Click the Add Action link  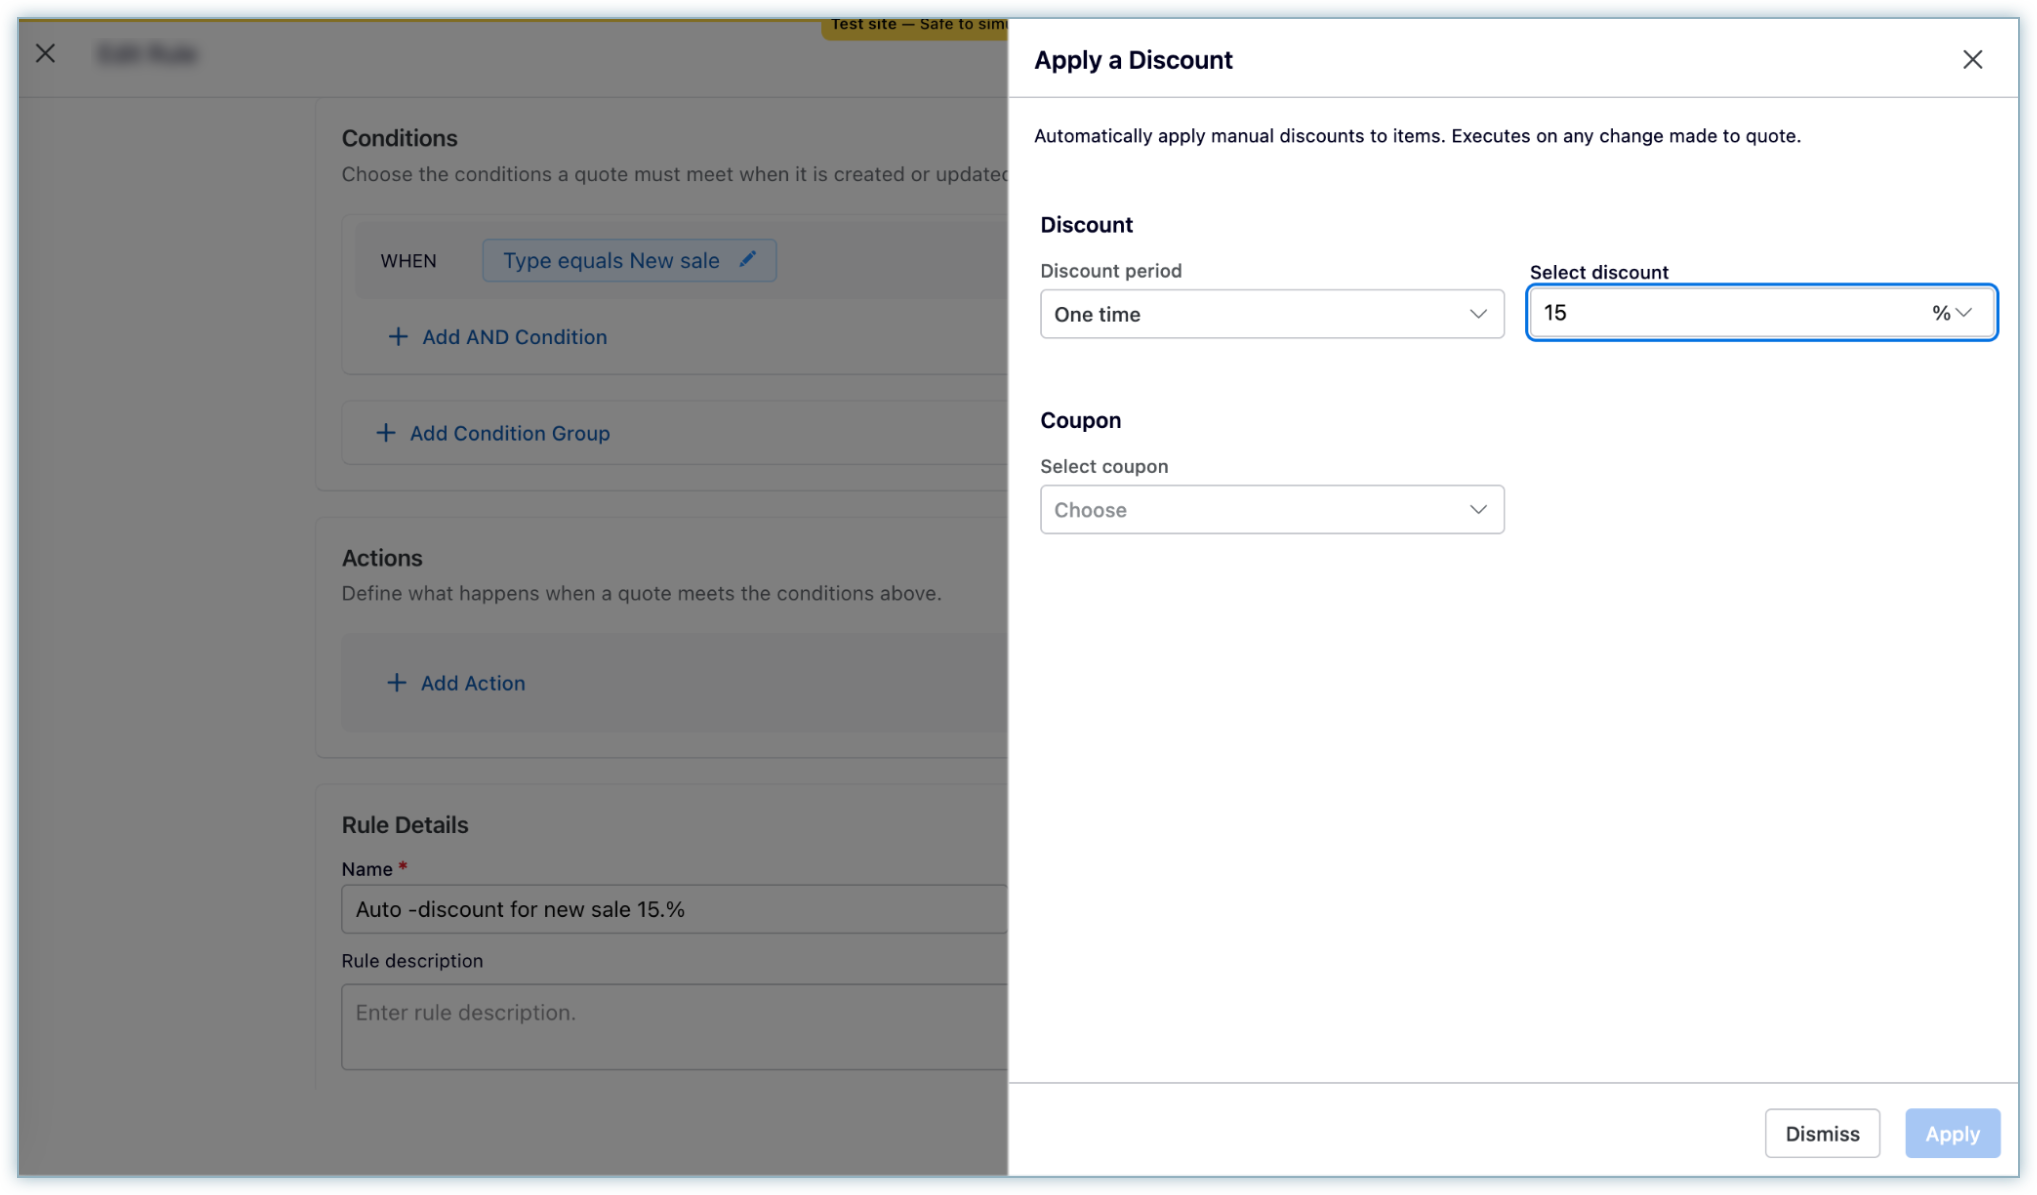[472, 683]
